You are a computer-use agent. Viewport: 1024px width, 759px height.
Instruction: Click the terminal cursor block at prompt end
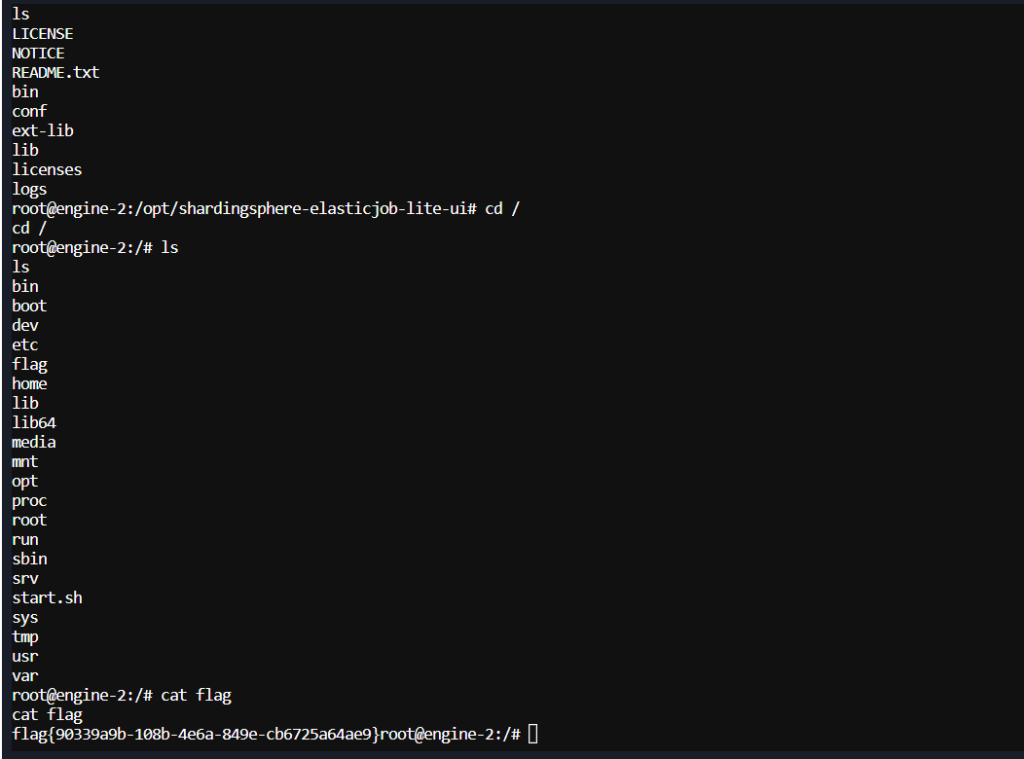tap(533, 734)
